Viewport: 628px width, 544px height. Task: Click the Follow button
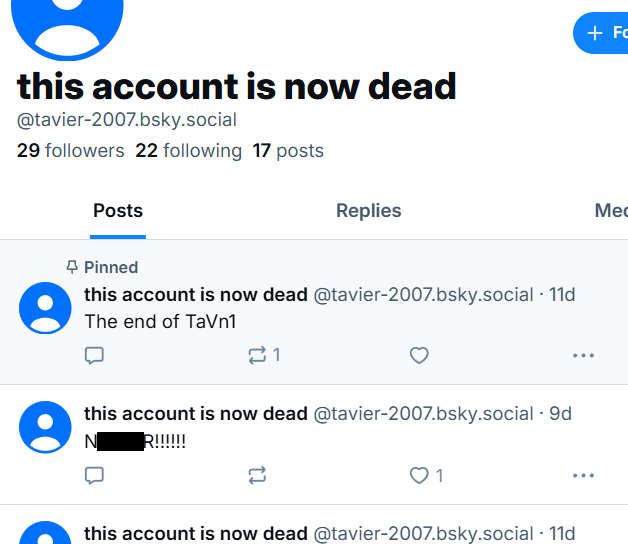click(x=602, y=33)
